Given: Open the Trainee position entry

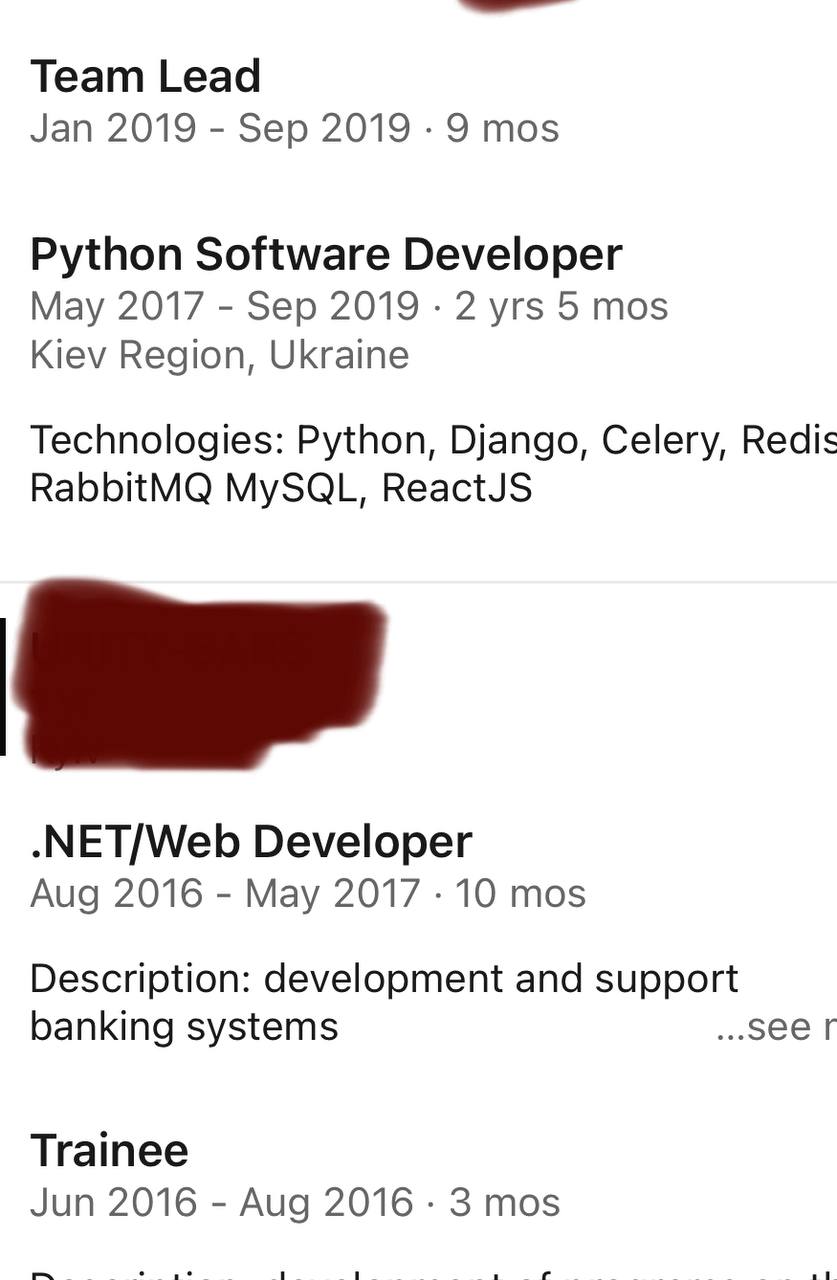Looking at the screenshot, I should tap(109, 1151).
